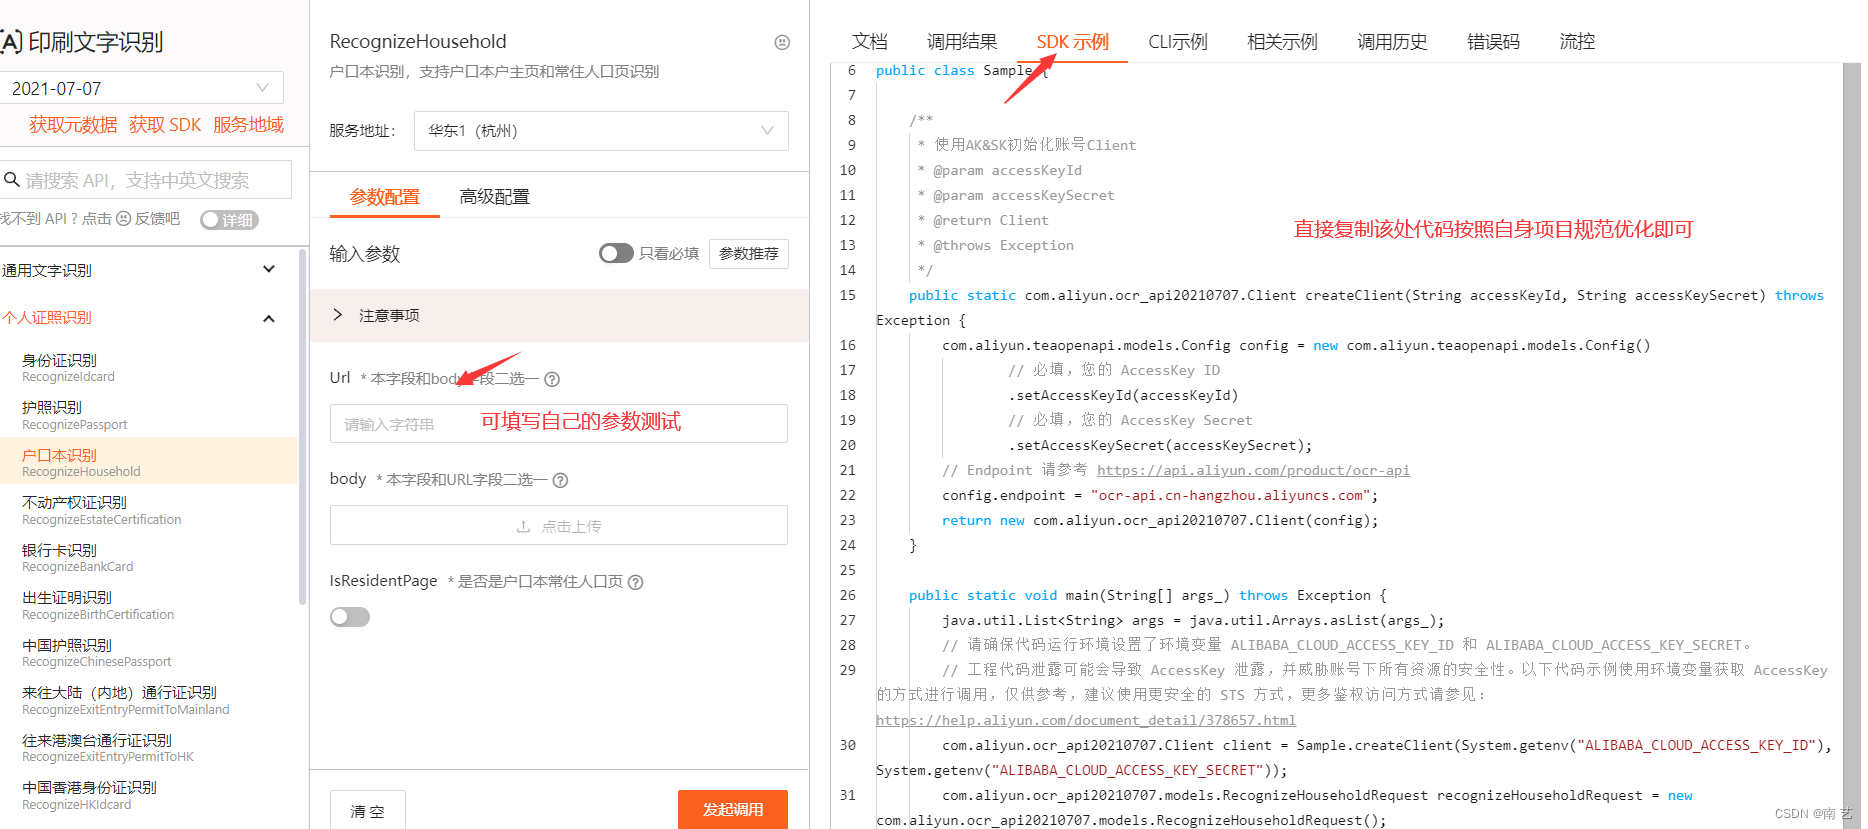Click the IsResidentPage help question icon
This screenshot has height=829, width=1868.
tap(635, 582)
